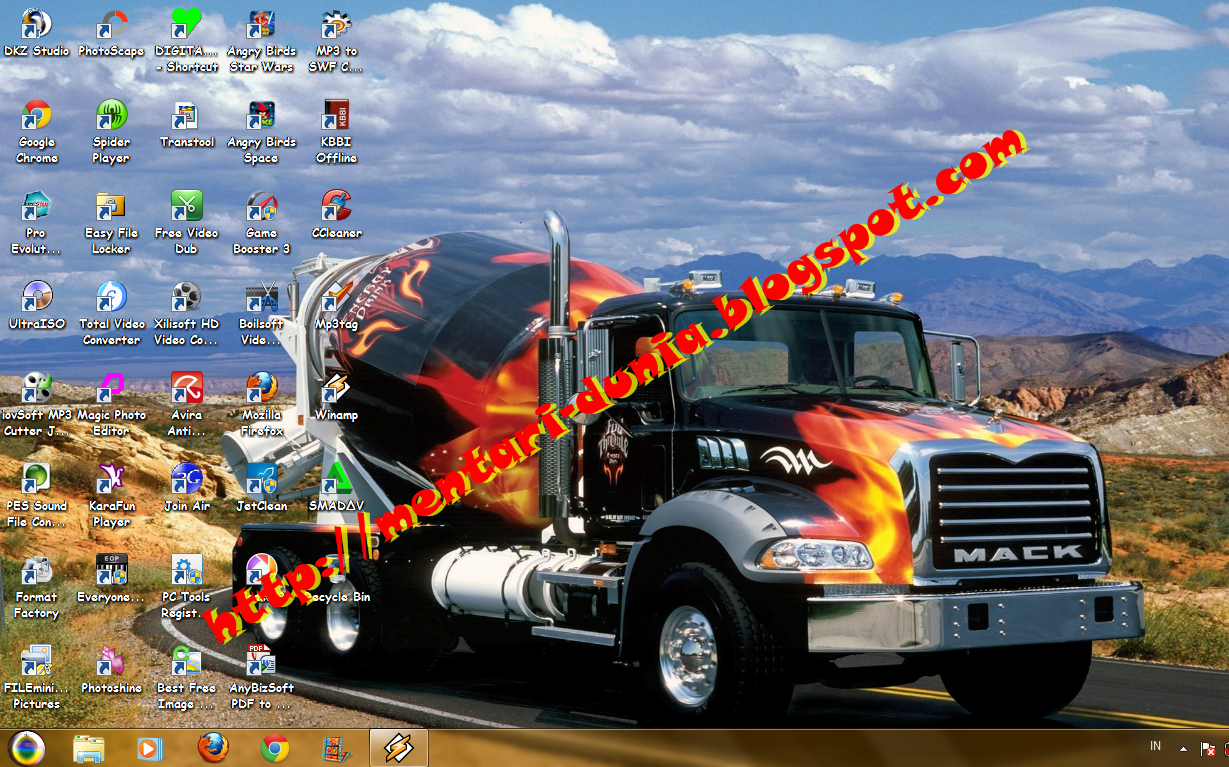1229x767 pixels.
Task: Select the Pro Evolut... game shortcut
Action: 37,222
